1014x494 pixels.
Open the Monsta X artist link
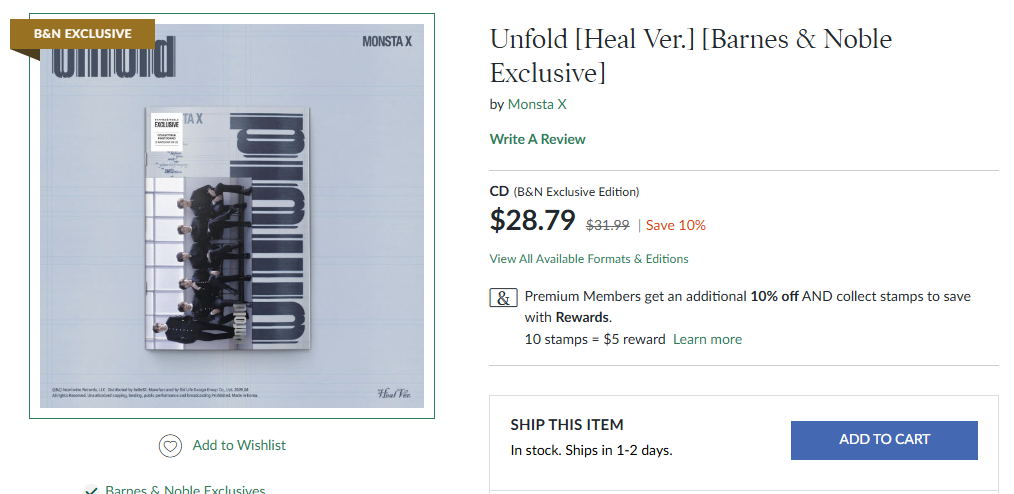click(x=537, y=104)
